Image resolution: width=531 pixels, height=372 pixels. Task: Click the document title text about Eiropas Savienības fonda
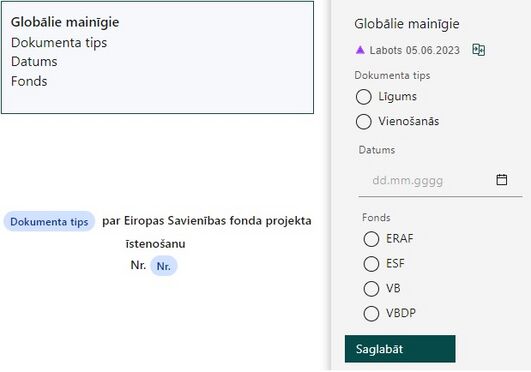[x=207, y=232]
